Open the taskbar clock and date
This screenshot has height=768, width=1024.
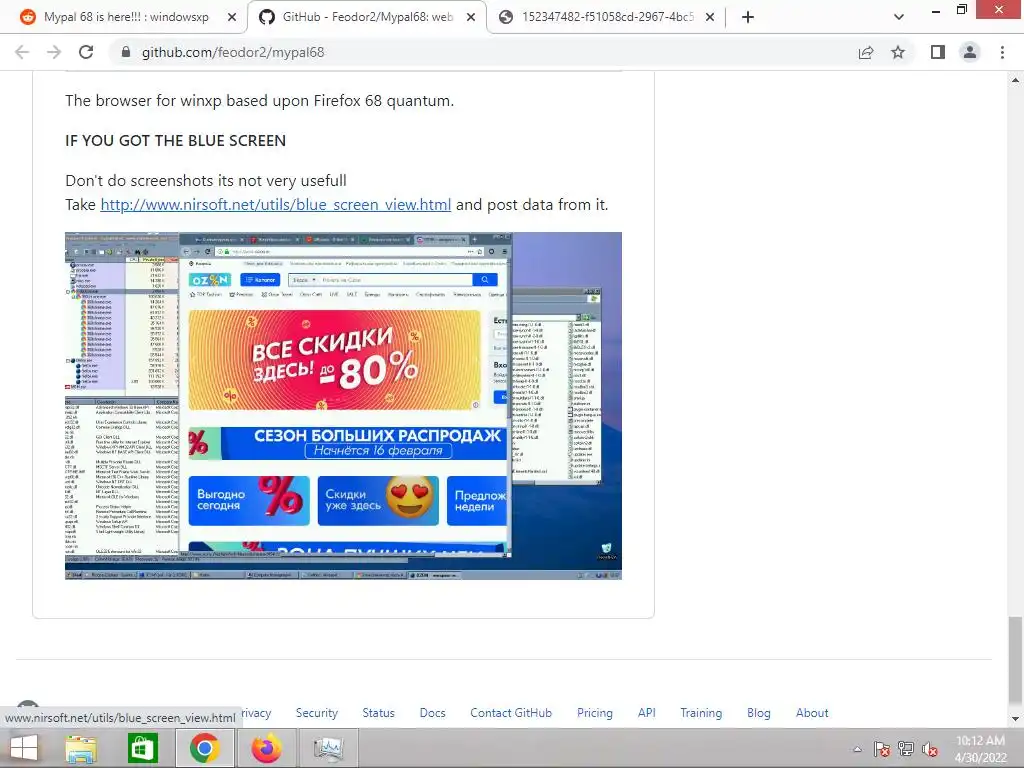pyautogui.click(x=980, y=749)
